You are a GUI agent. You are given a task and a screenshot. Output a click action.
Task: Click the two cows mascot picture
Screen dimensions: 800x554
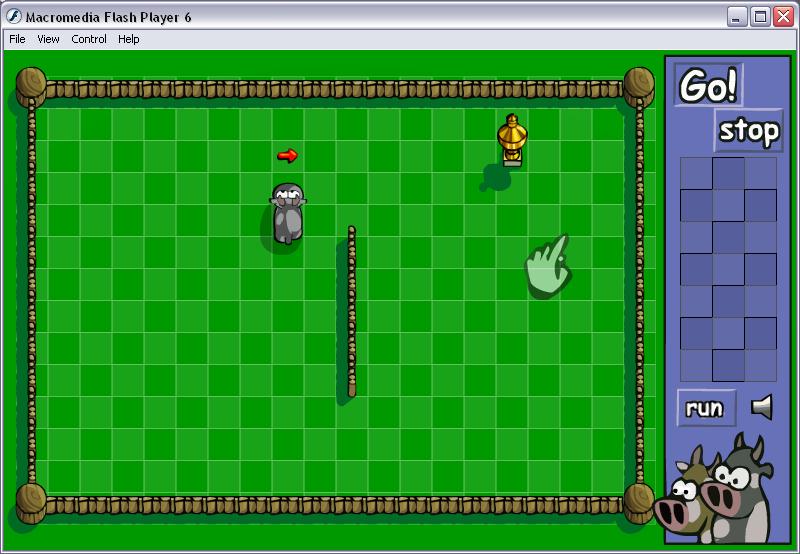715,488
